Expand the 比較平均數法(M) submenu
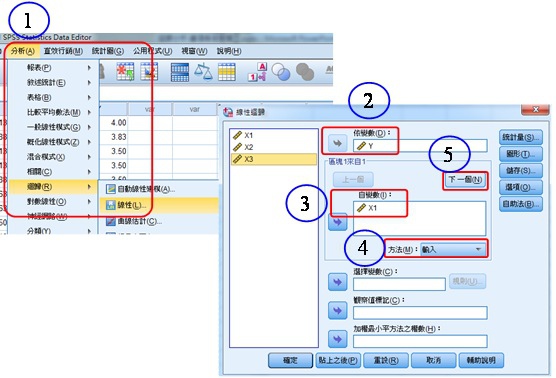 coord(53,112)
